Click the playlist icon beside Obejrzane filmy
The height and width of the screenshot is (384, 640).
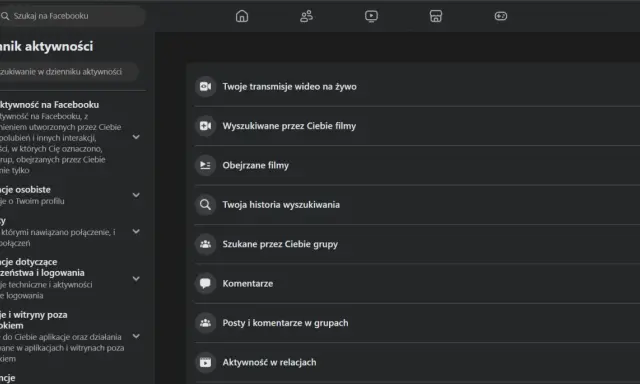click(x=205, y=165)
